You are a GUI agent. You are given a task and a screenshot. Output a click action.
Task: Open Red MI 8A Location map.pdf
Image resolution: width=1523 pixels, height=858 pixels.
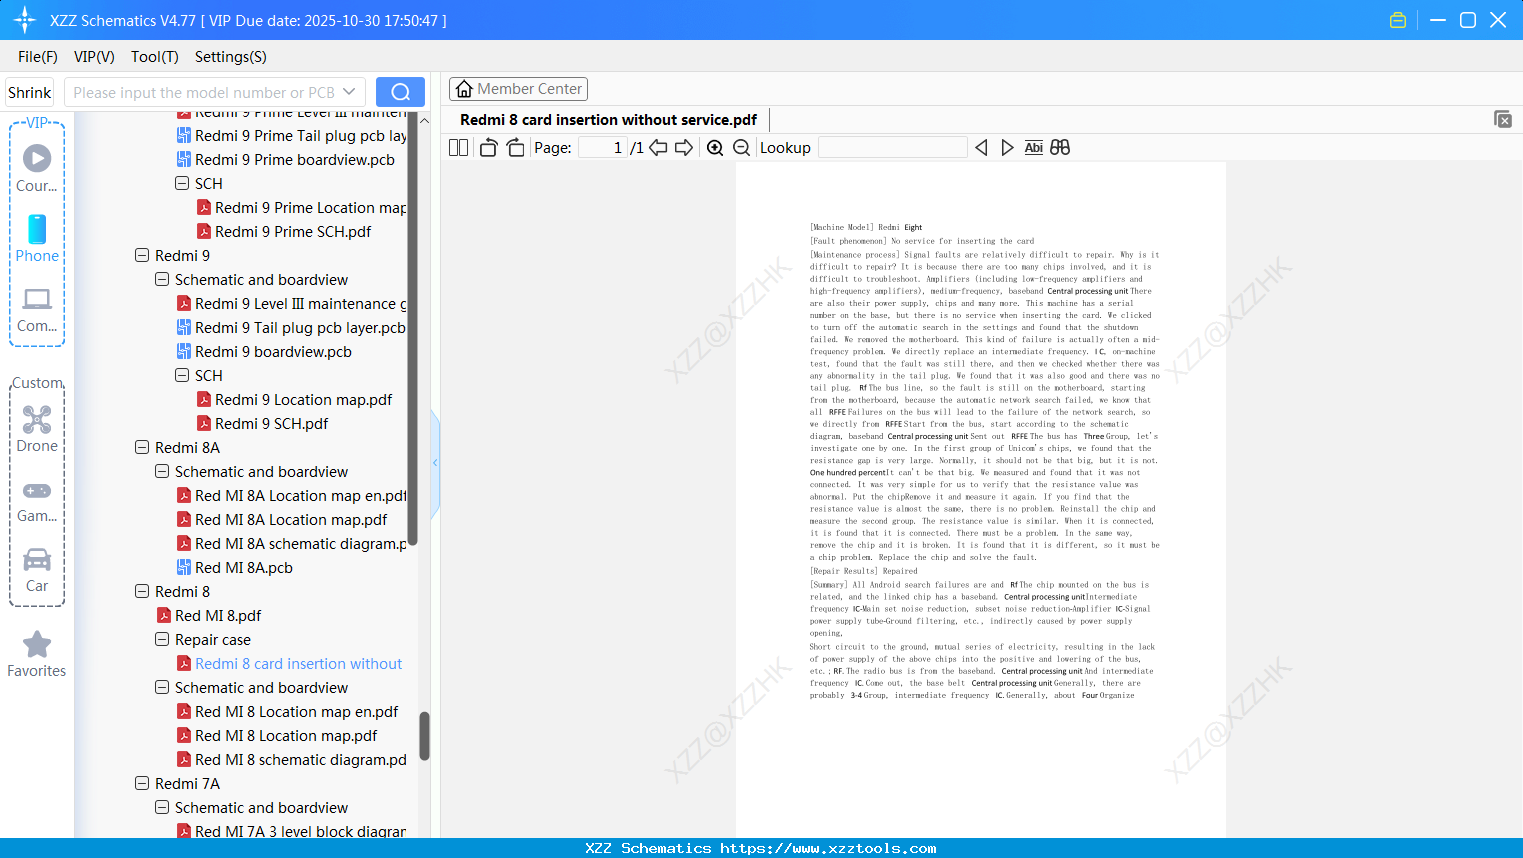click(x=291, y=520)
